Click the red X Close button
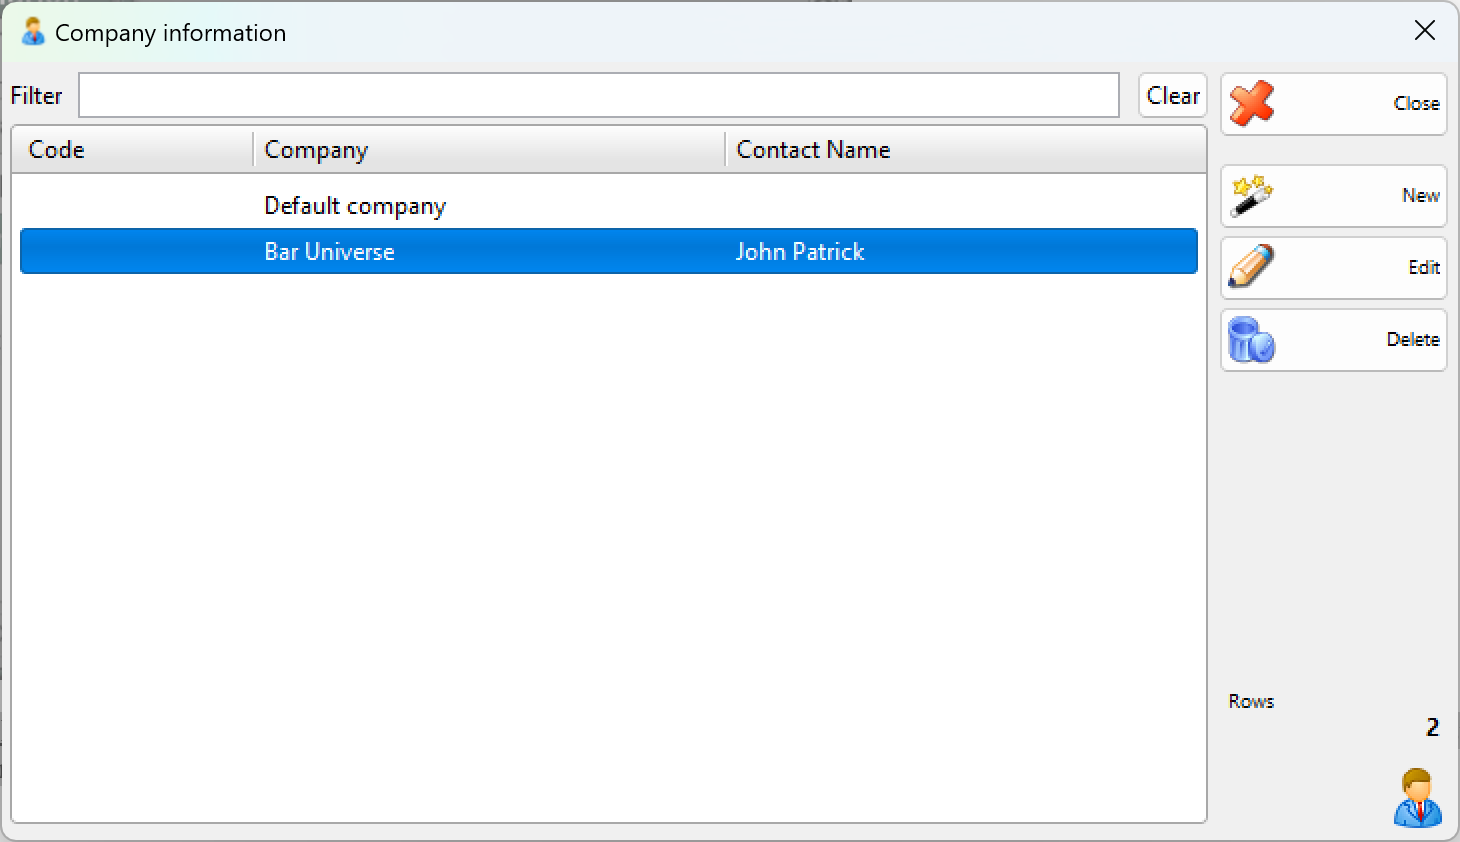The height and width of the screenshot is (842, 1460). [1333, 103]
